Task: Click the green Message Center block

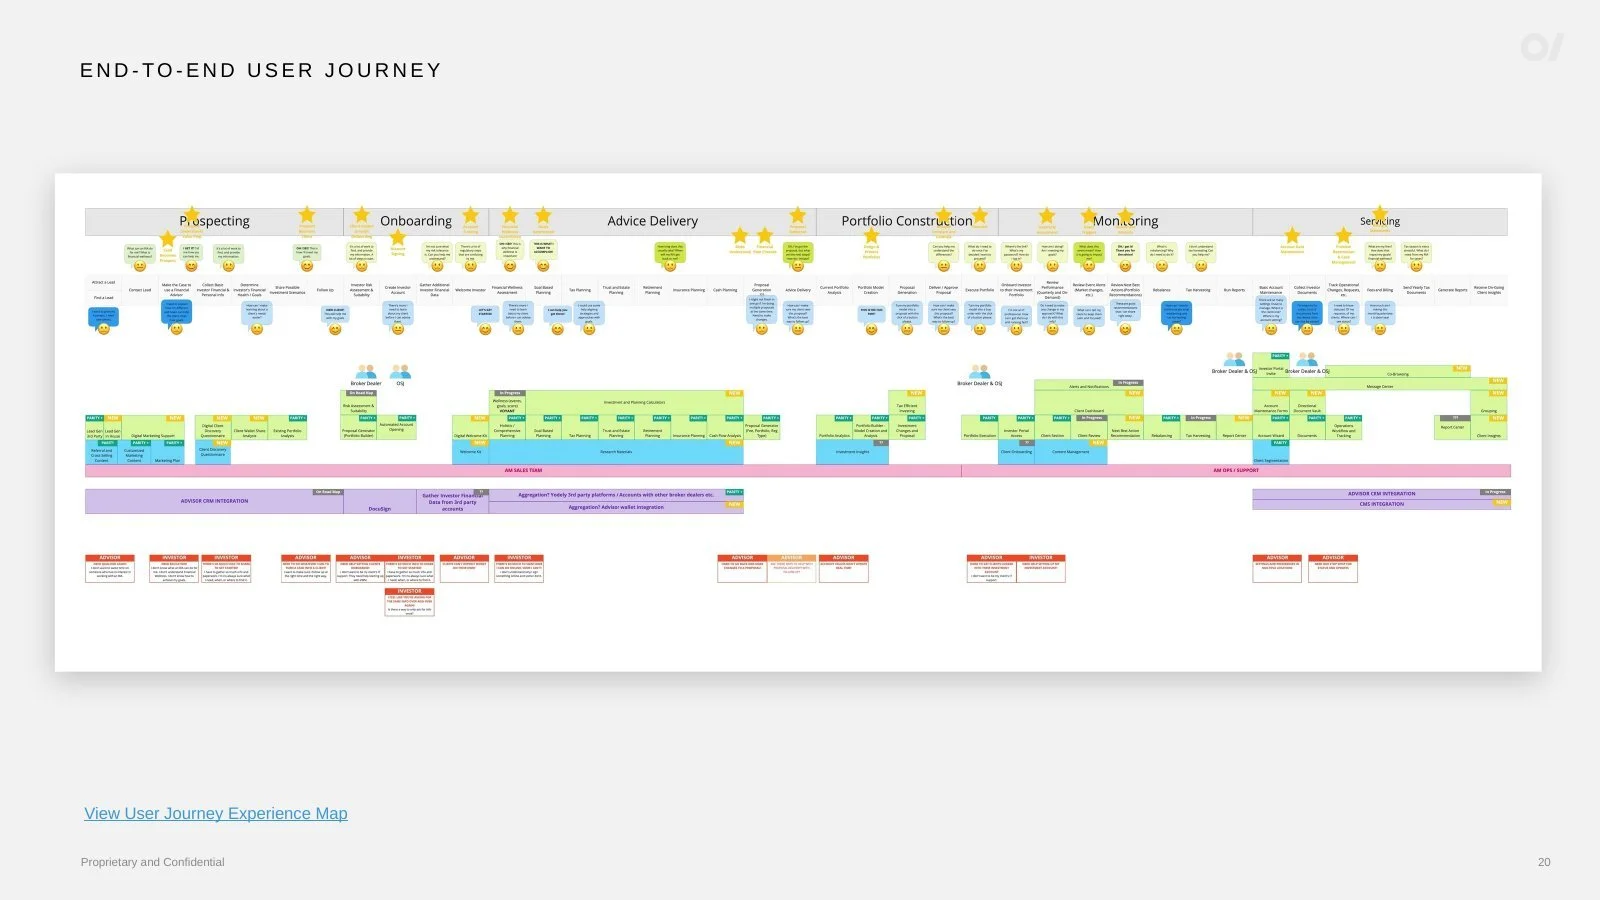Action: [x=1380, y=386]
